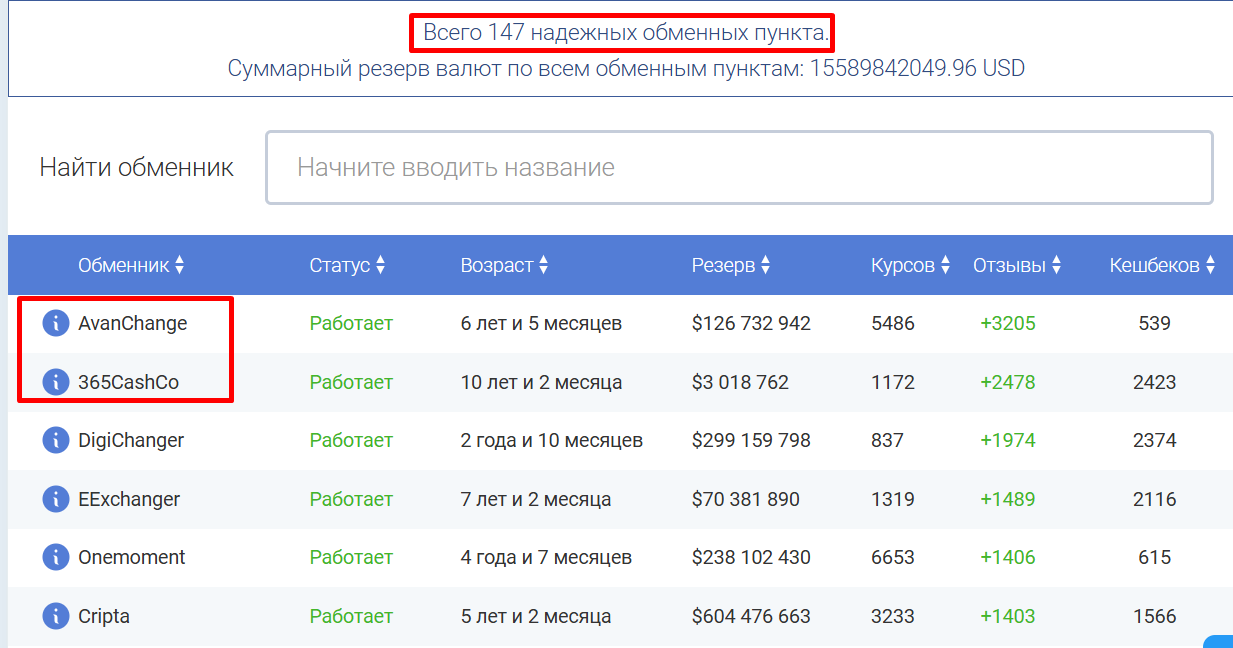
Task: Click EExchanger rates count 1319
Action: coord(893,499)
